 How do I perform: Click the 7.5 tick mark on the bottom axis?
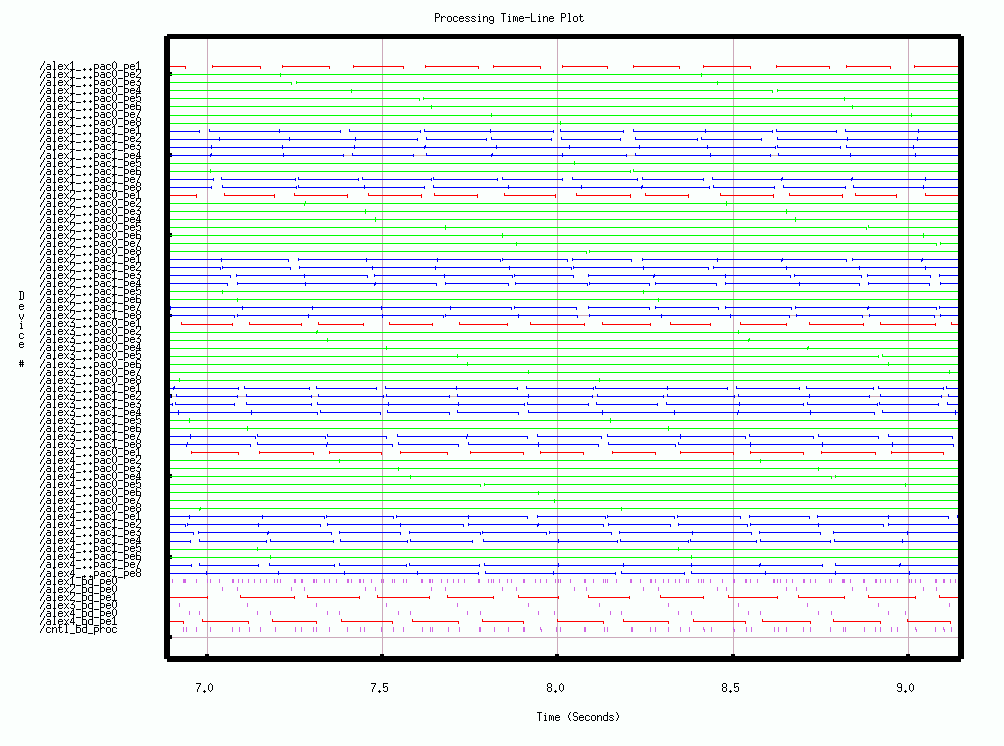point(382,656)
